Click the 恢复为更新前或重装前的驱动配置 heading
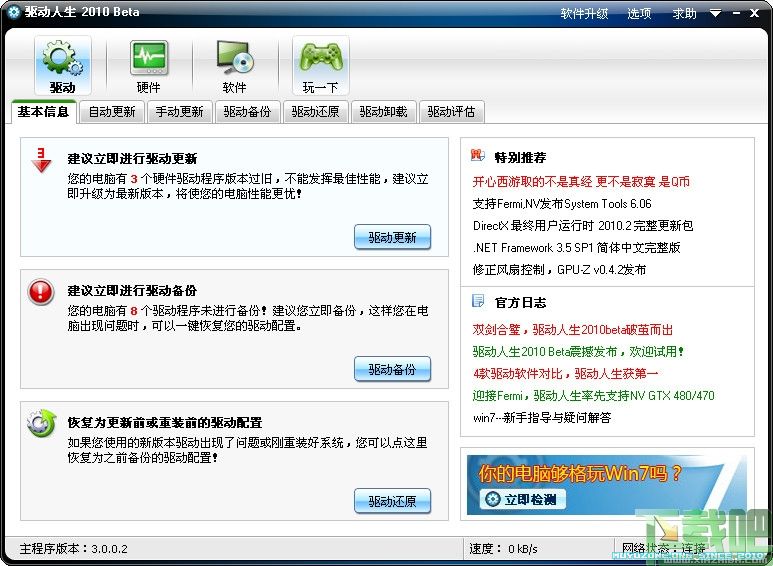This screenshot has width=773, height=566. point(165,423)
